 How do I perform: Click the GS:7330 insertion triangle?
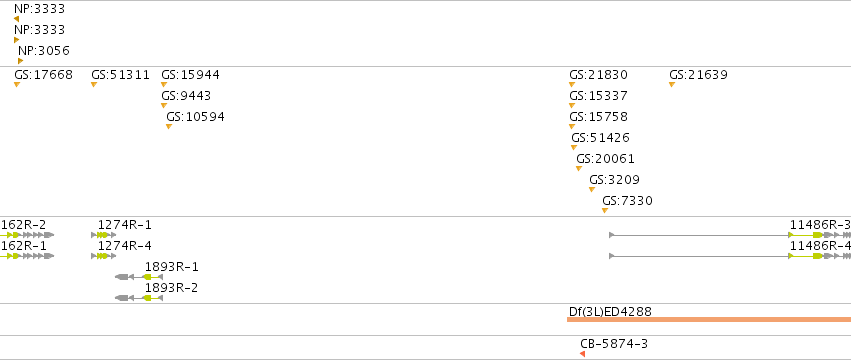605,211
